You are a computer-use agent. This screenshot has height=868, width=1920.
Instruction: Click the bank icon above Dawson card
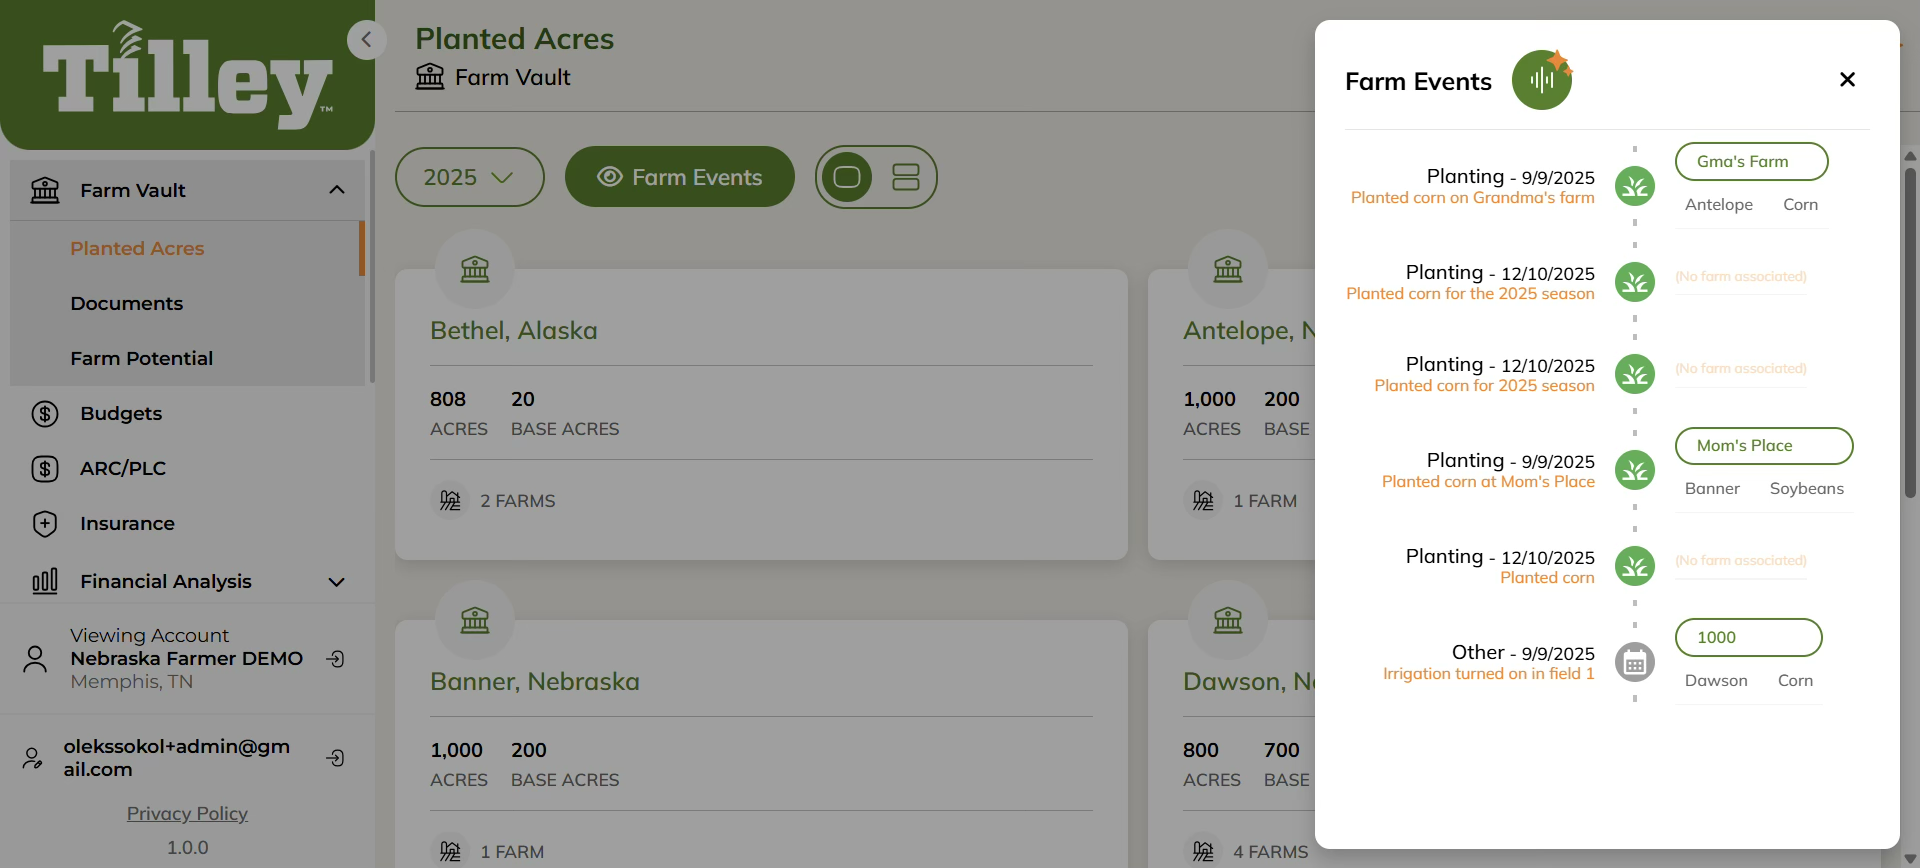1228,620
